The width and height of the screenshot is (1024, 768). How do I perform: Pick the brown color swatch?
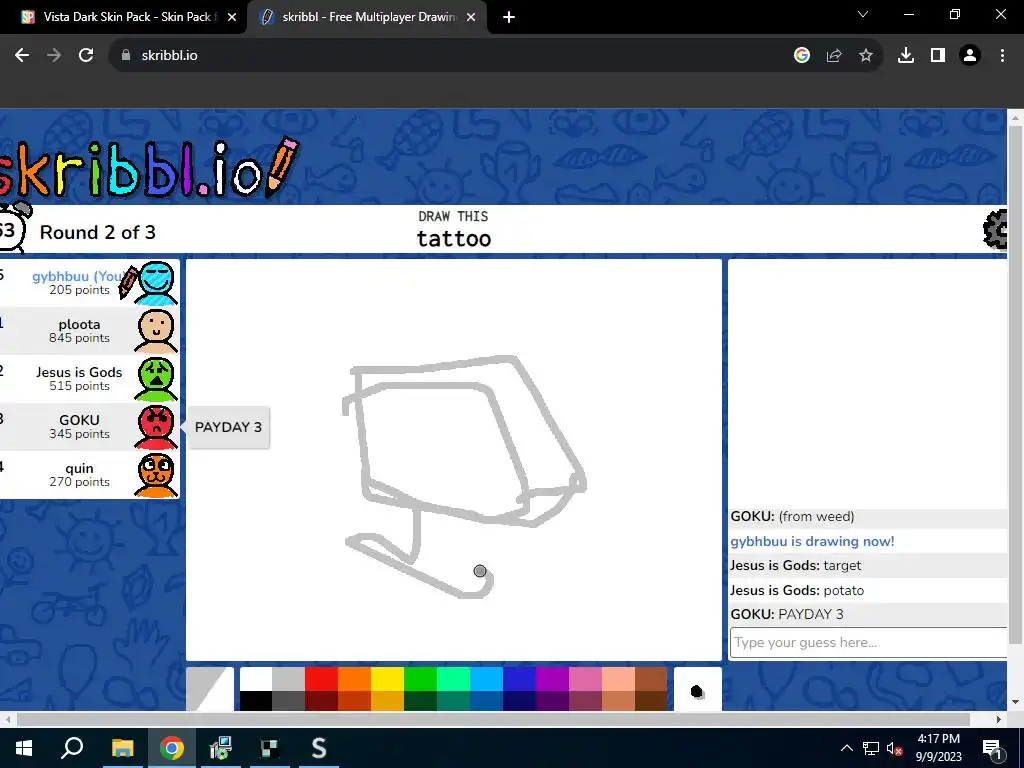click(x=651, y=679)
